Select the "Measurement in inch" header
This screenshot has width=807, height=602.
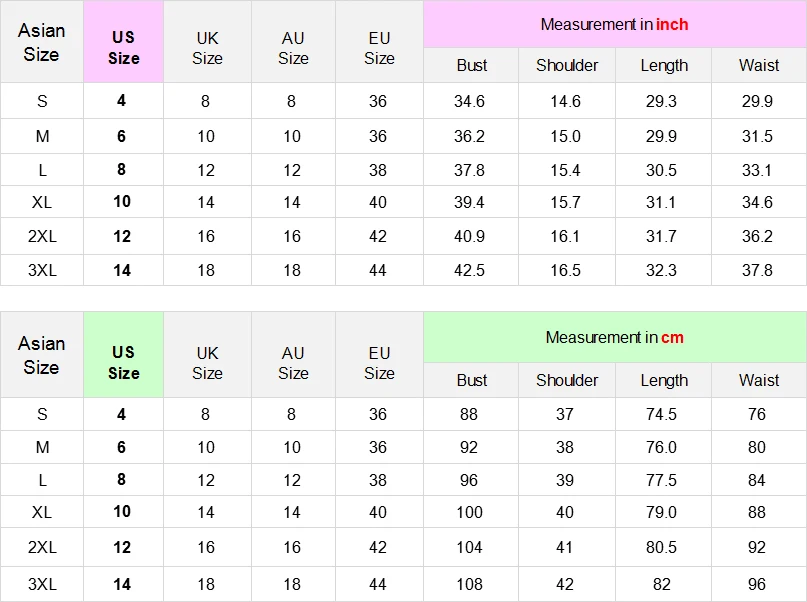614,24
